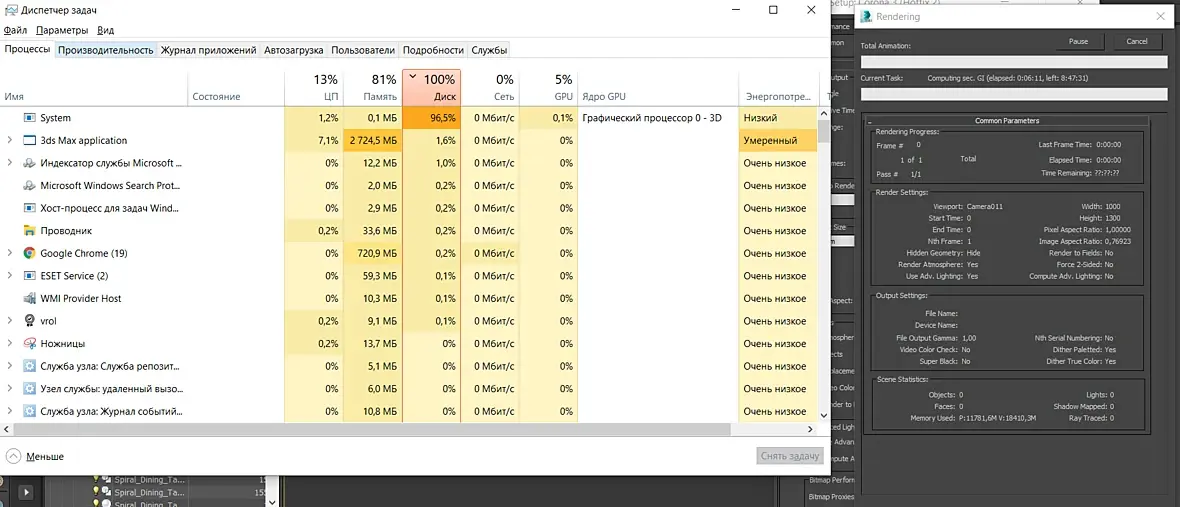Click the Ножницы (Snipping Tool) icon

30,344
